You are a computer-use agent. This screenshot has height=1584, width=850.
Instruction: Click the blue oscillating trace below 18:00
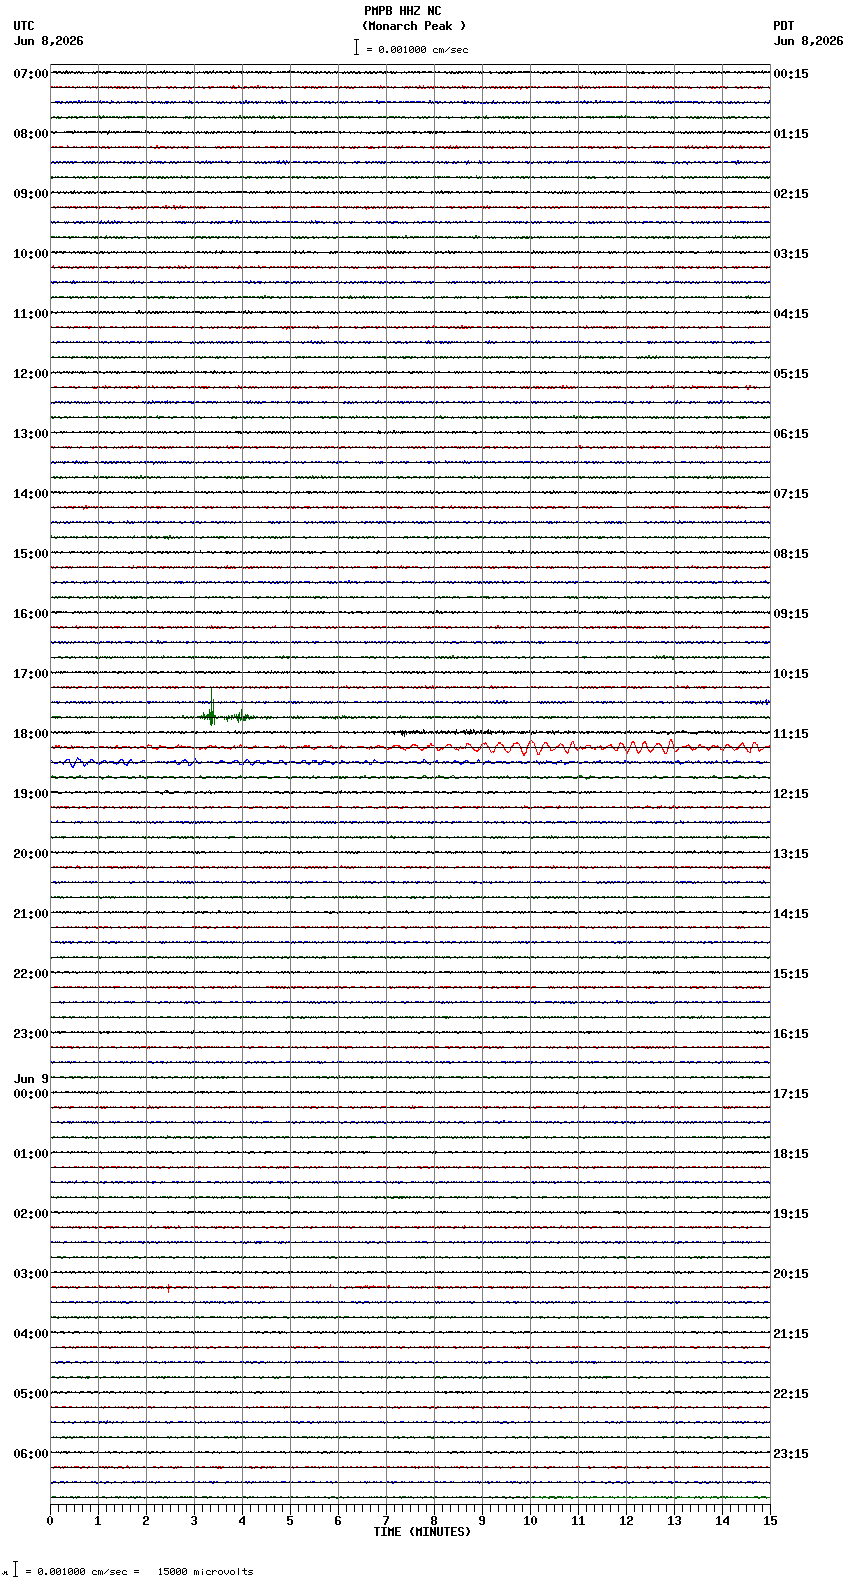tap(410, 762)
